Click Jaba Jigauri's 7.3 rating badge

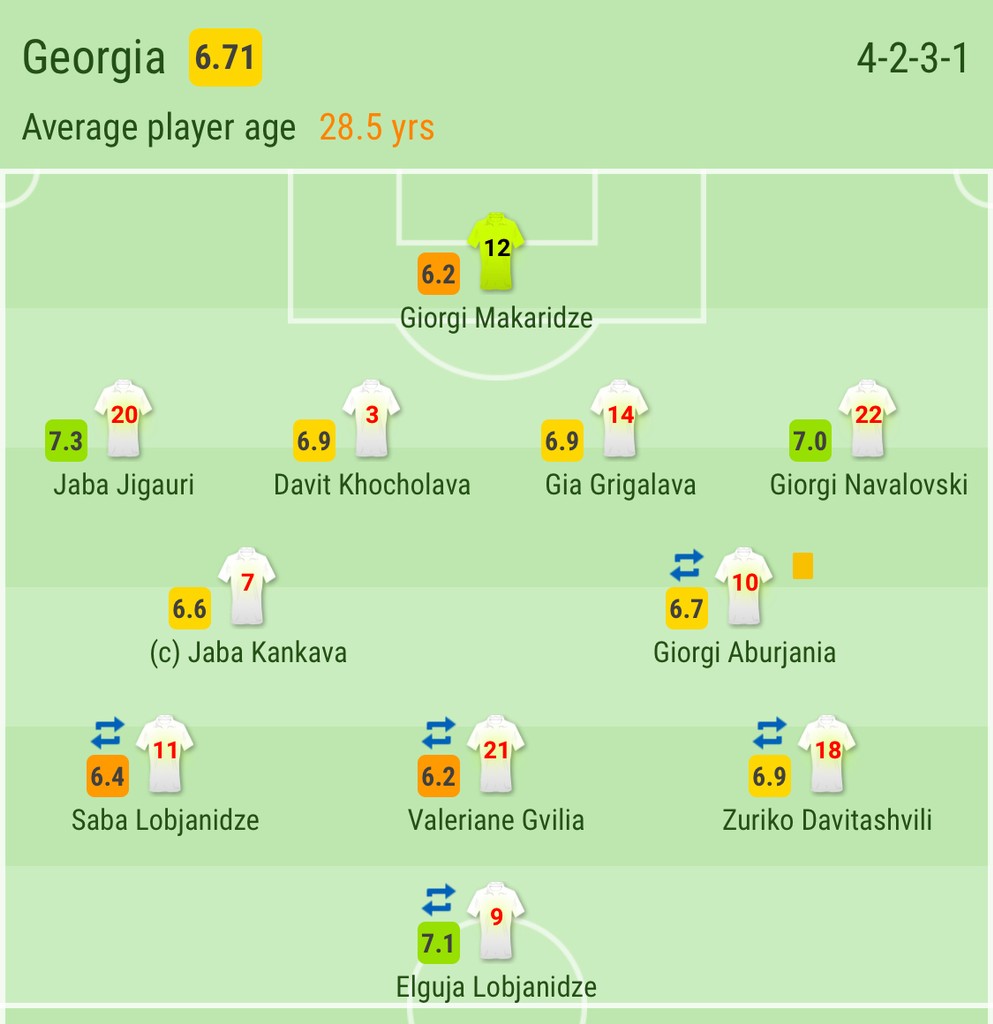click(66, 441)
